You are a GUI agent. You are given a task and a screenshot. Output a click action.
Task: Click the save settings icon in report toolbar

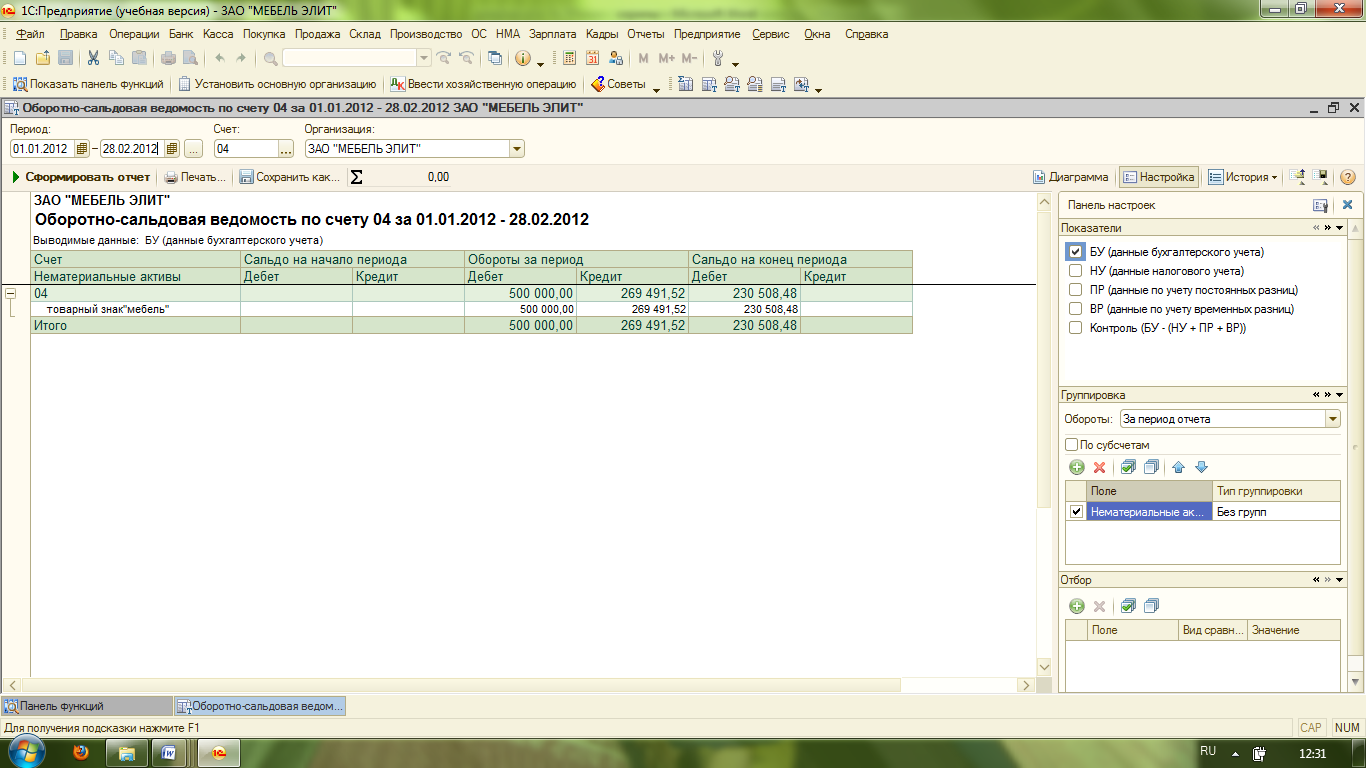(x=1321, y=177)
